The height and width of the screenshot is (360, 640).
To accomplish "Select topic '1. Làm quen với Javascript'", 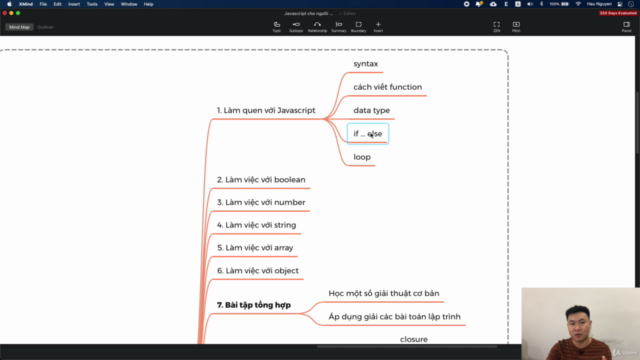I will point(266,111).
